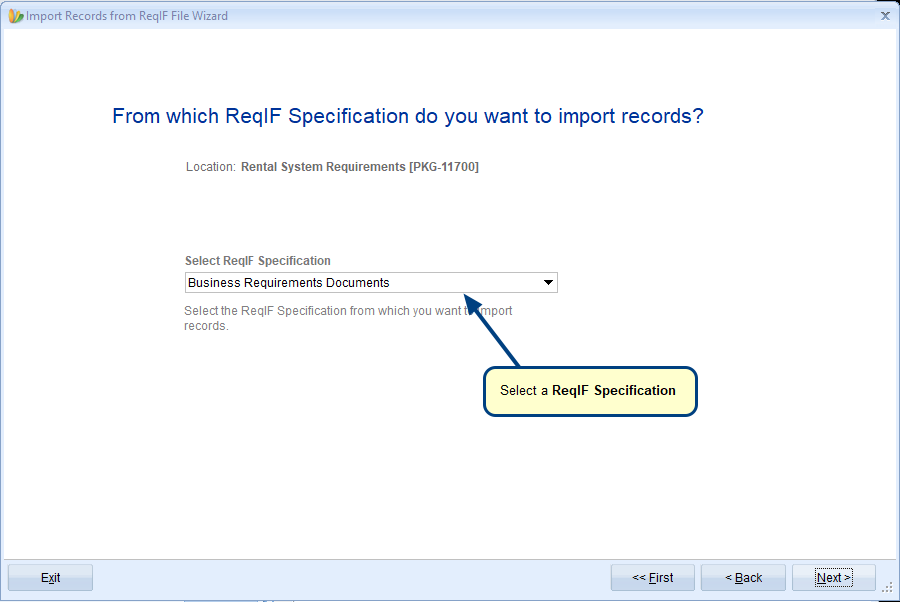Click the blue arrowhead of the callout pointer
900x602 pixels.
pyautogui.click(x=473, y=305)
